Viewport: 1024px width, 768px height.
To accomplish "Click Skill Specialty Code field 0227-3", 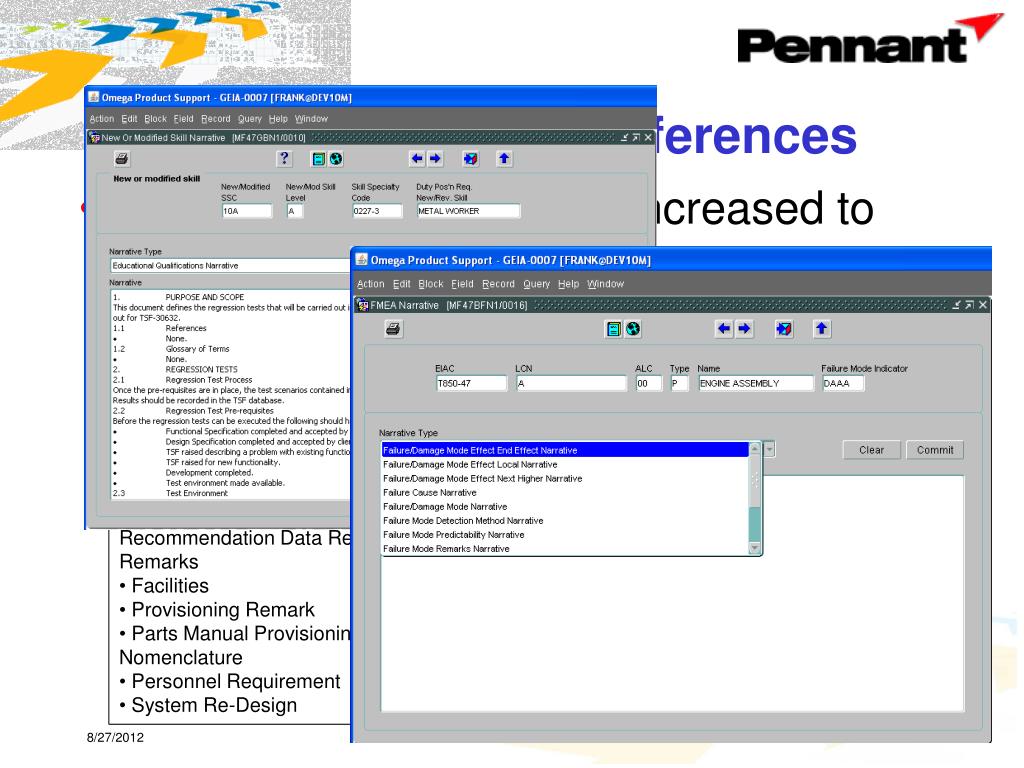I will pos(377,211).
